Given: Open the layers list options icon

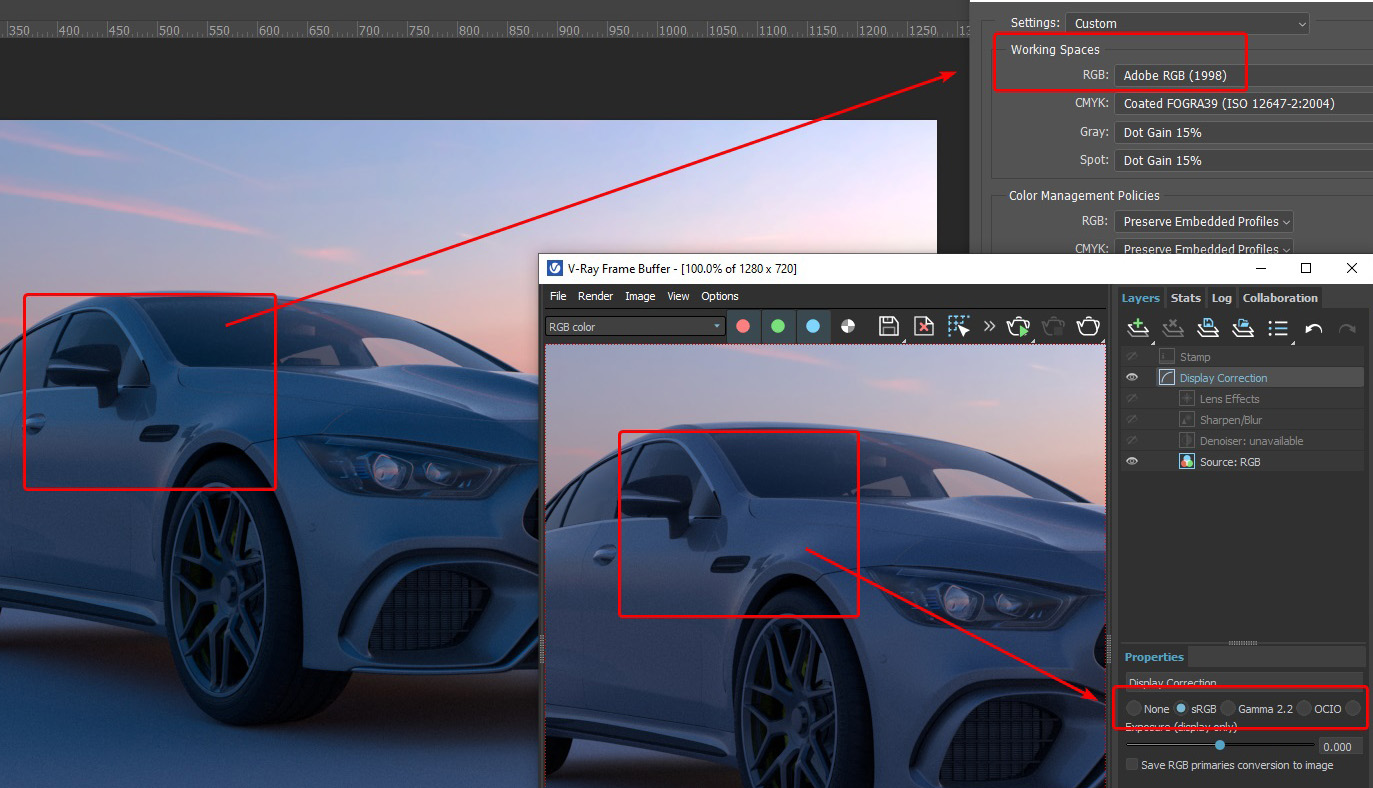Looking at the screenshot, I should (1278, 327).
